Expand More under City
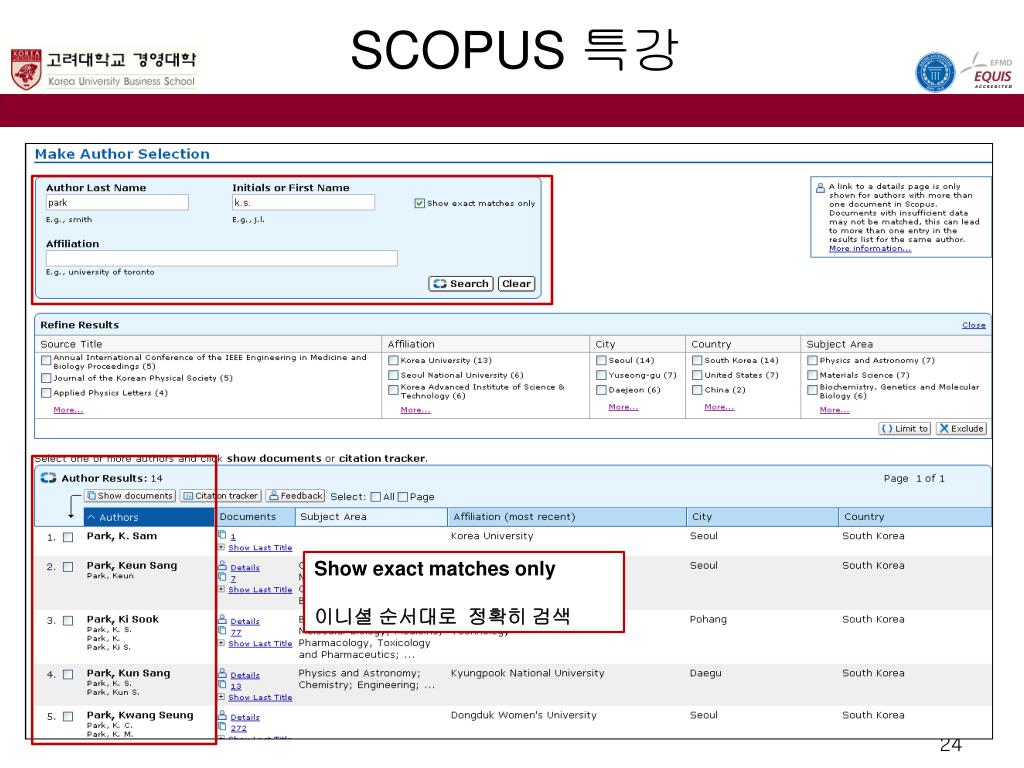 [623, 408]
